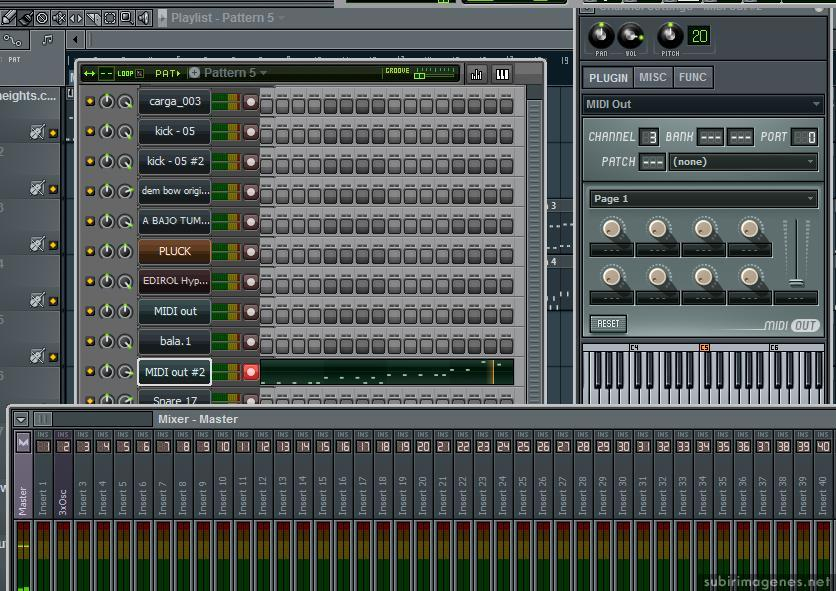Viewport: 836px width, 591px height.
Task: Expand the Page 1 dropdown
Action: 811,198
